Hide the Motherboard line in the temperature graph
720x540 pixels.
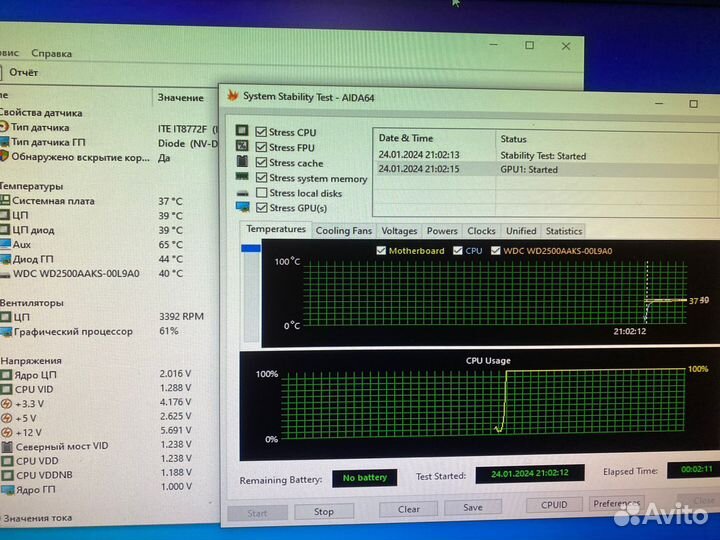point(381,250)
